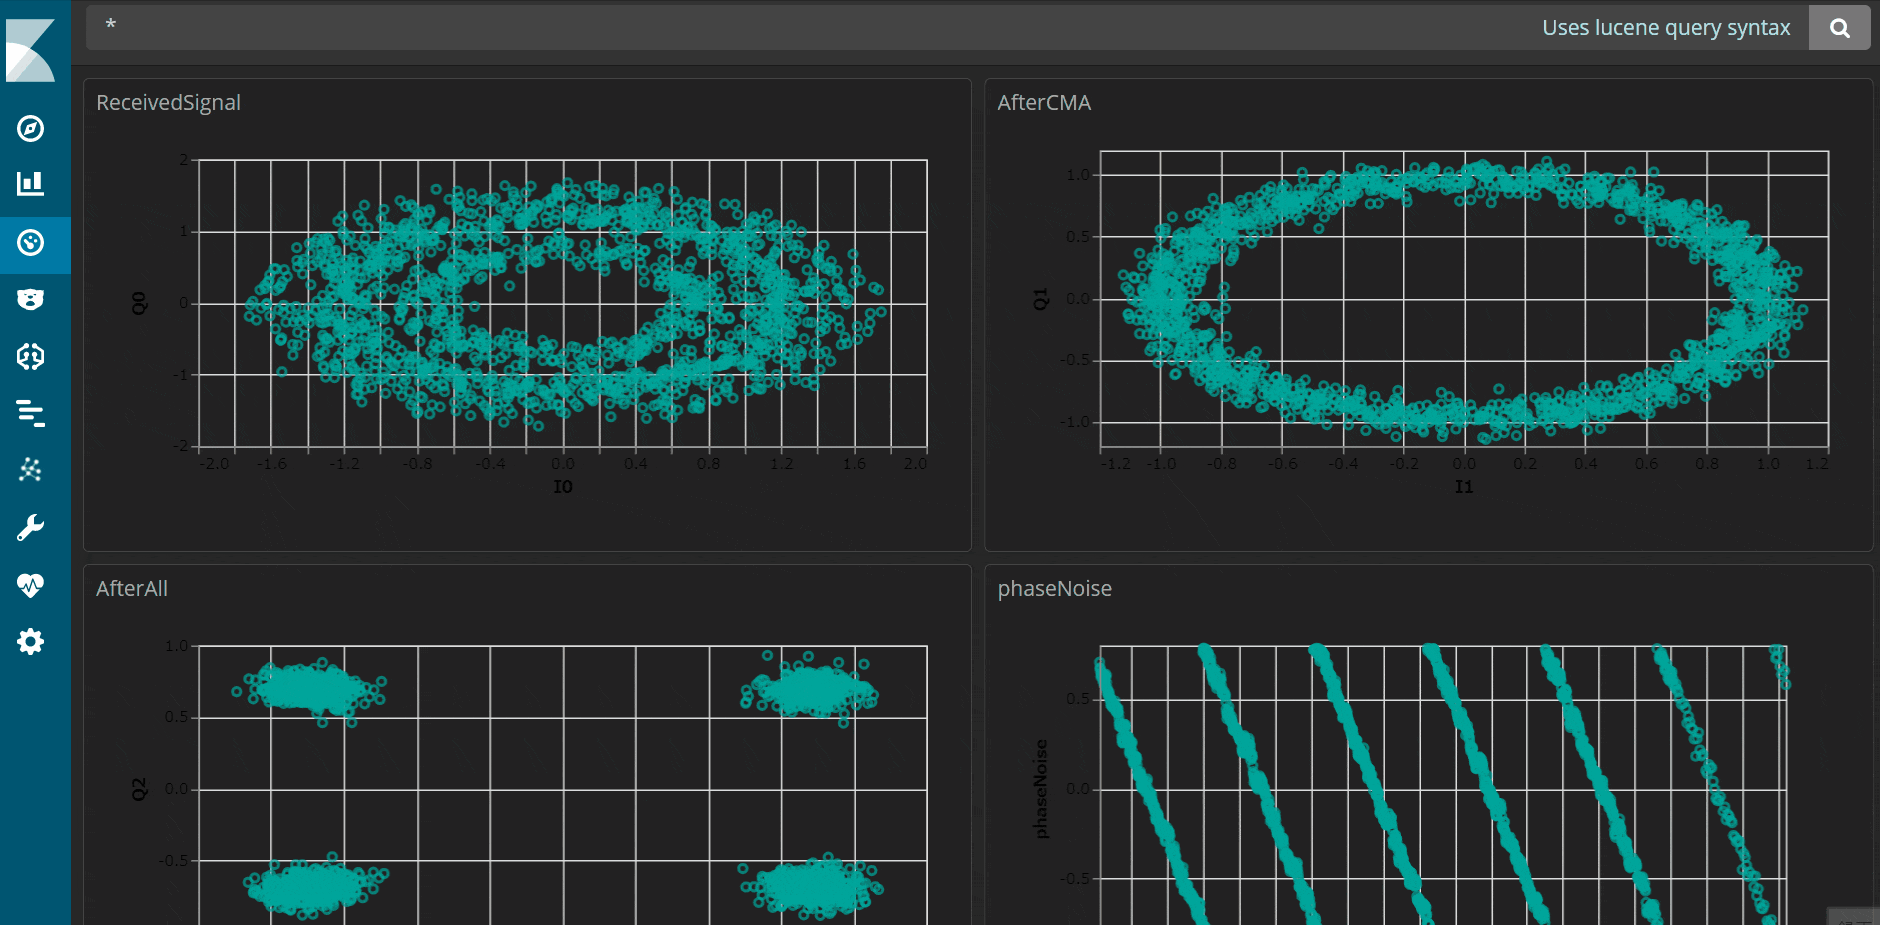Open Discover using the compass icon
Image resolution: width=1880 pixels, height=925 pixels.
tap(30, 128)
